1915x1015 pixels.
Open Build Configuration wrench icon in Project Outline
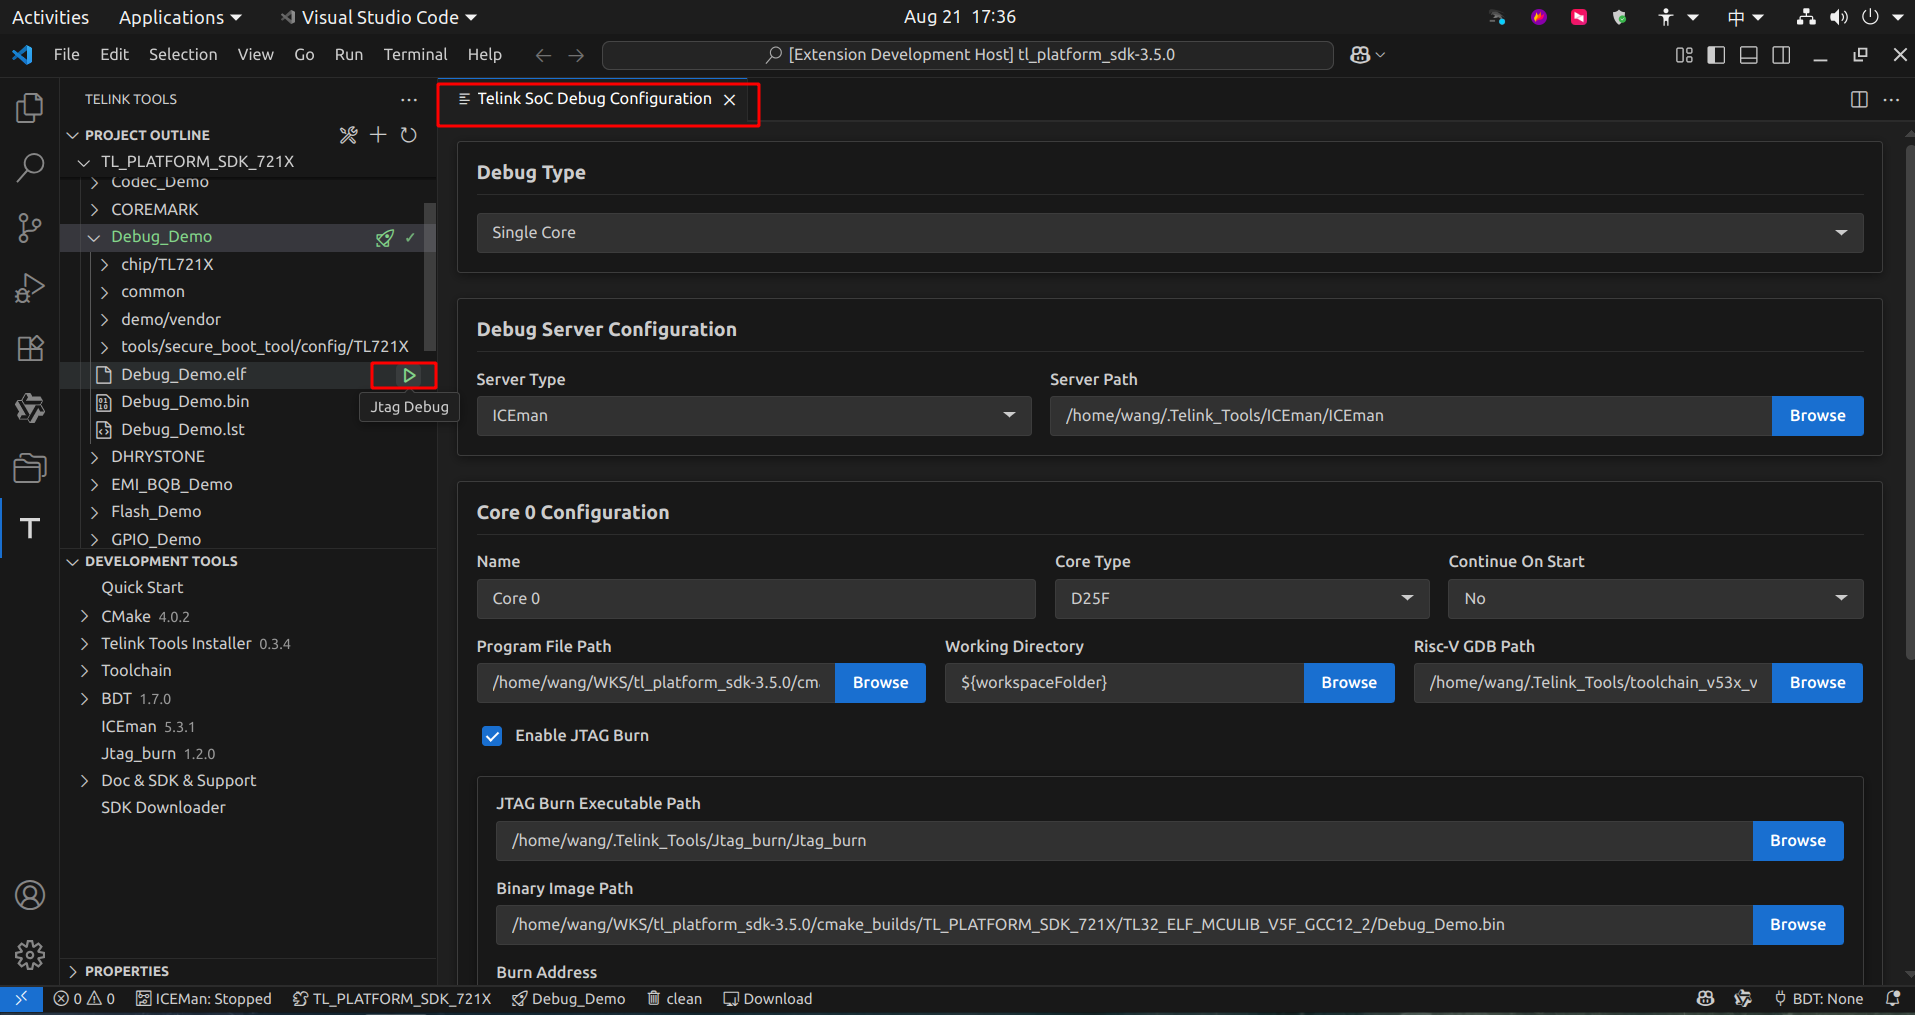point(348,135)
